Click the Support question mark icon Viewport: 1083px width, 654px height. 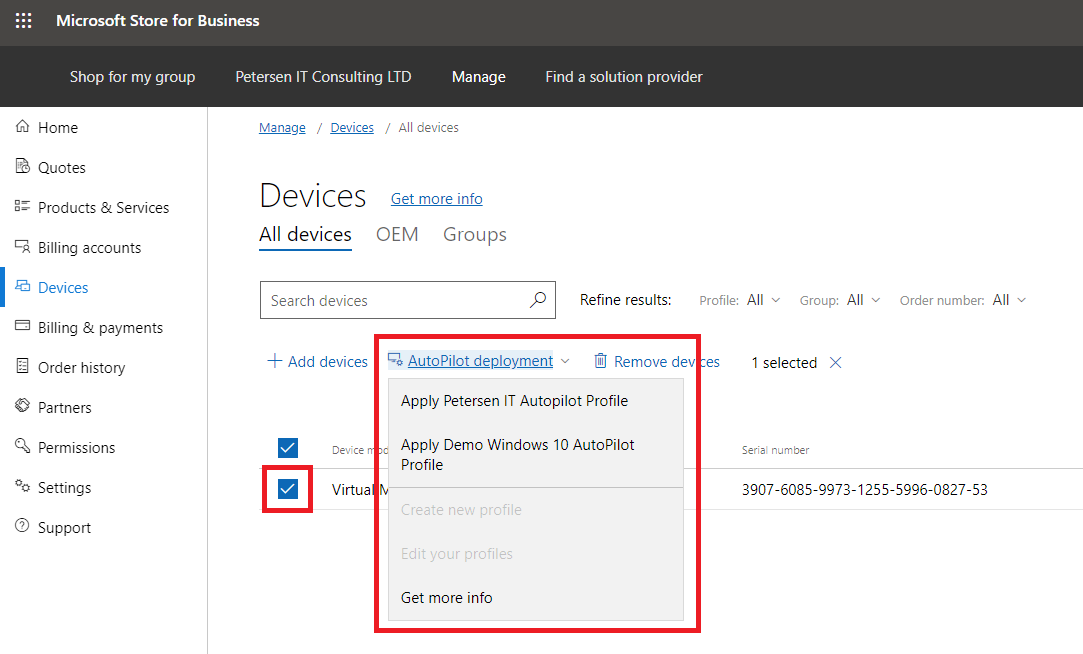22,526
